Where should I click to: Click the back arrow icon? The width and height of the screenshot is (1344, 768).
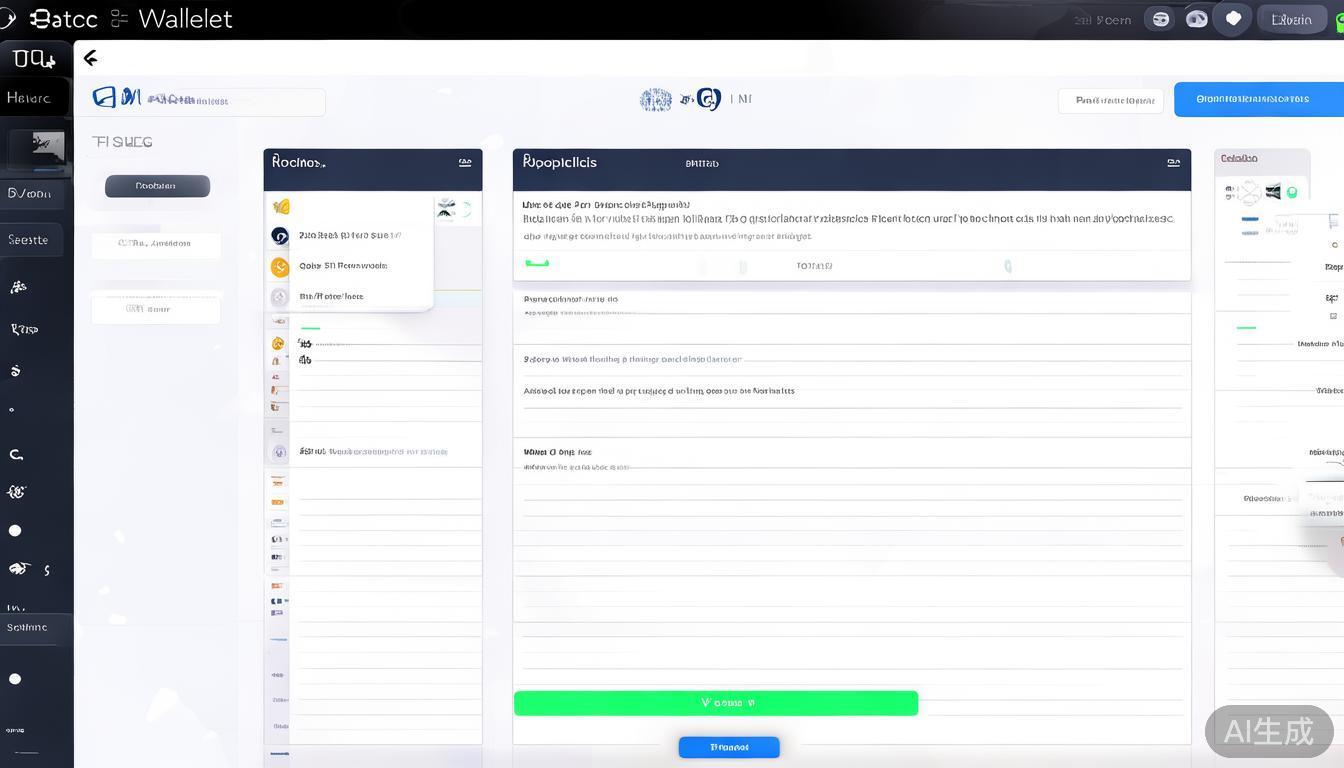pos(90,58)
